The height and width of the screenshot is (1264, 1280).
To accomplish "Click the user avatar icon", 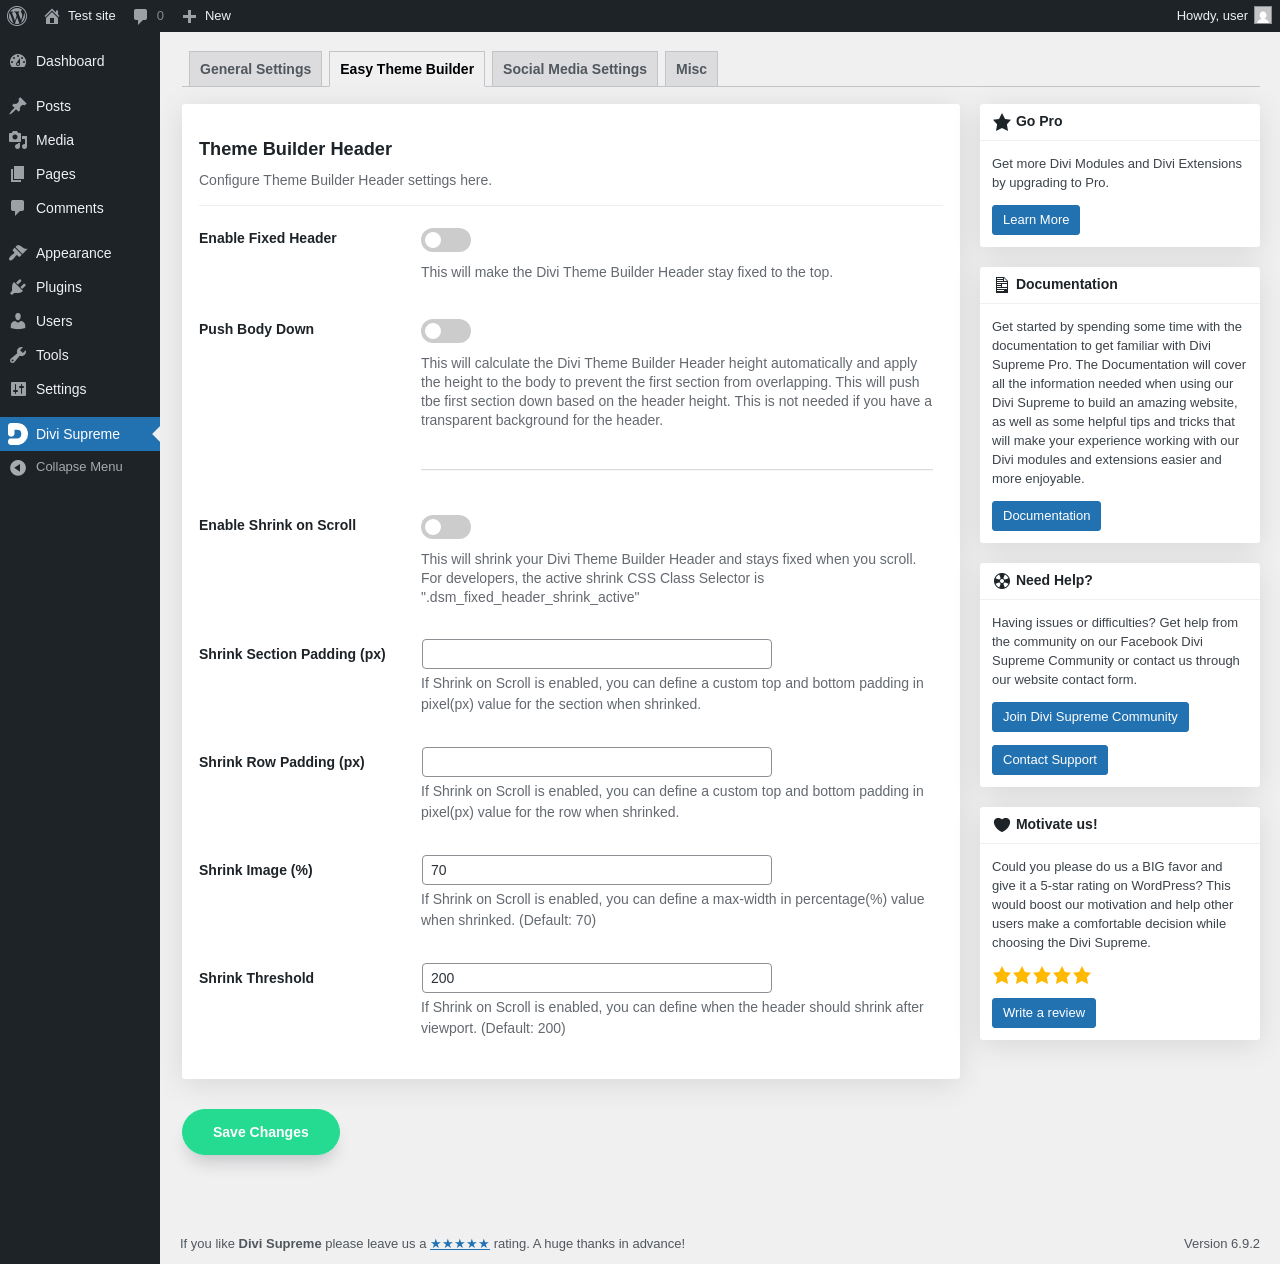I will [1263, 16].
